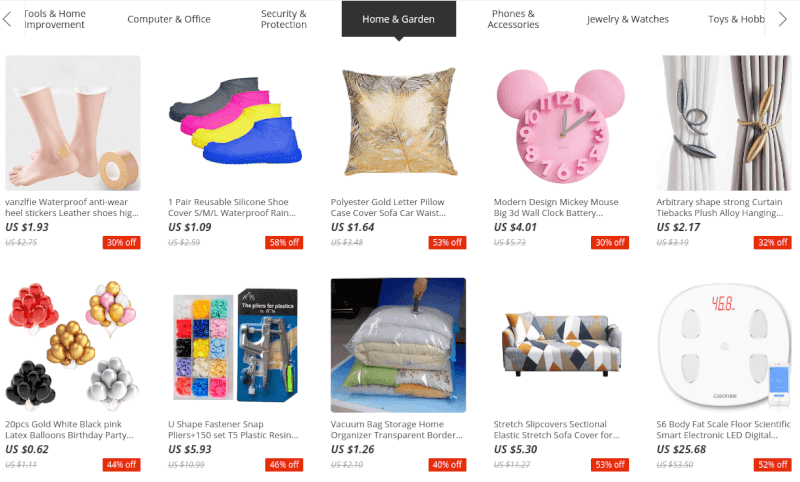Image resolution: width=800 pixels, height=482 pixels.
Task: Open the Jewelry & Watches category
Action: coord(628,19)
